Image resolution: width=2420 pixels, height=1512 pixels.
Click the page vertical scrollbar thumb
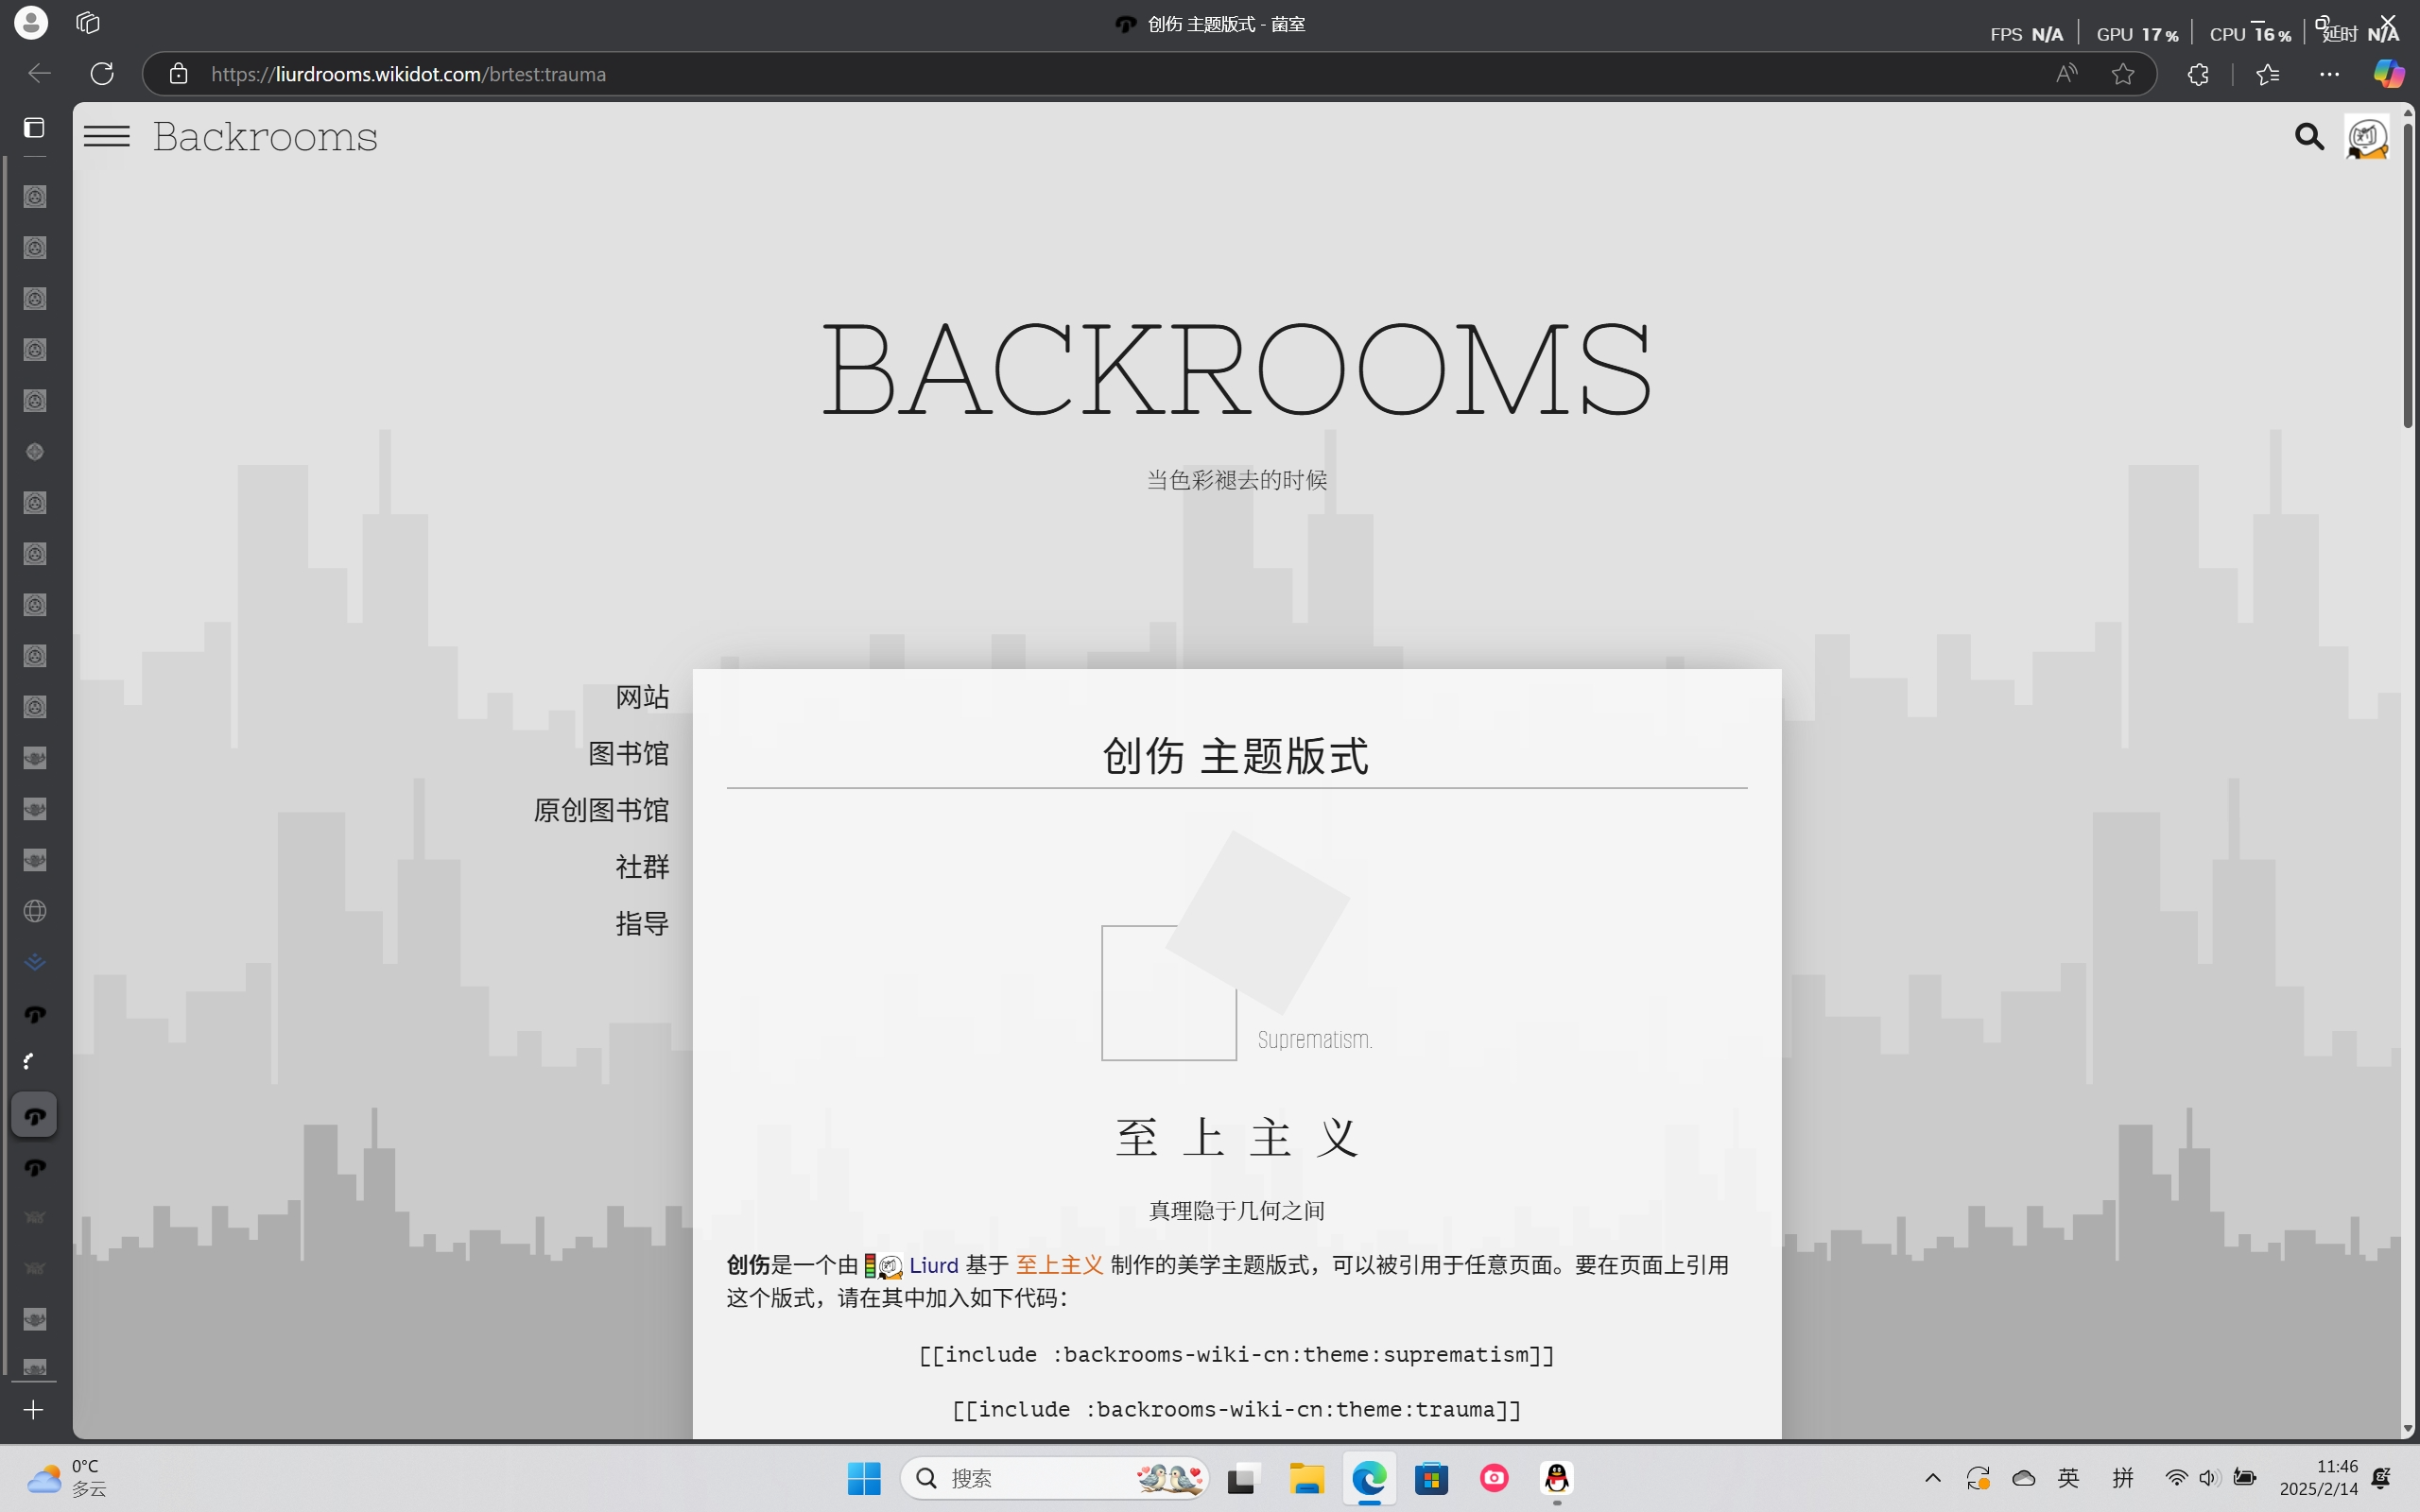point(2408,275)
